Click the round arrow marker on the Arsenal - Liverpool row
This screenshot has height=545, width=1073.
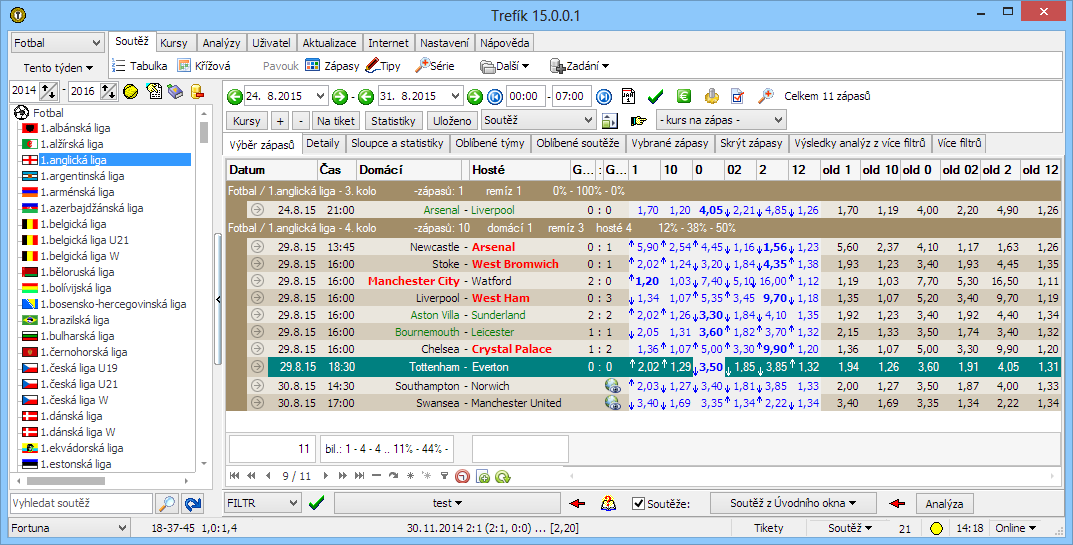257,210
